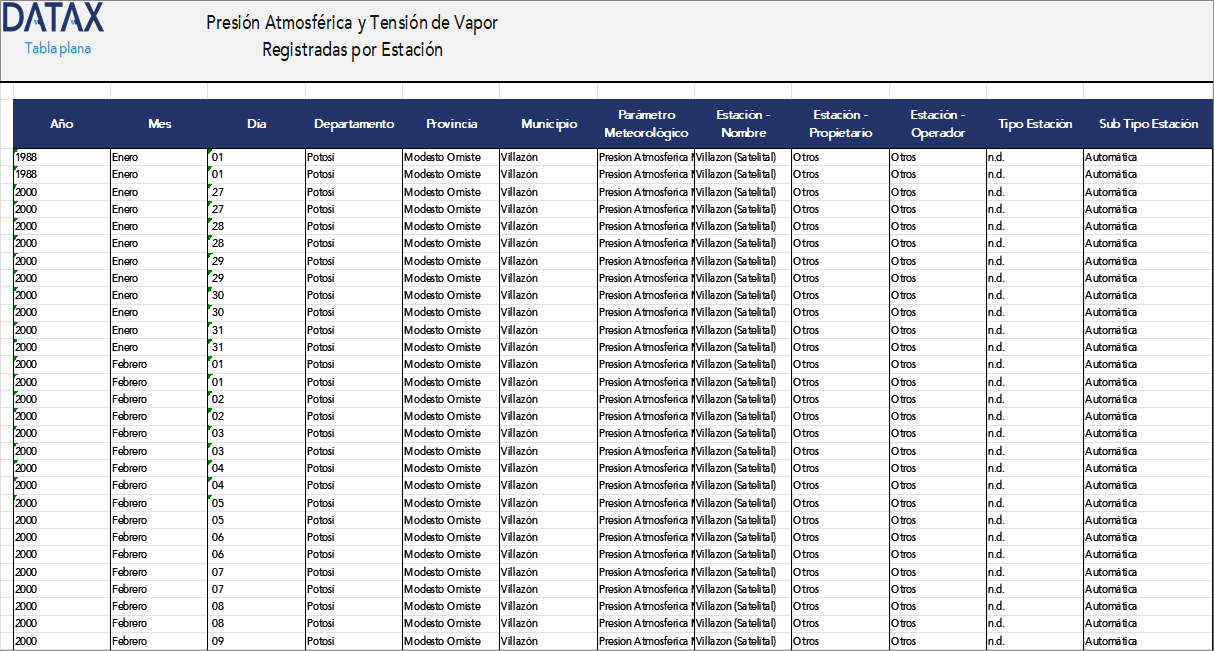The width and height of the screenshot is (1214, 651).
Task: Select the Provincia column header
Action: (451, 124)
